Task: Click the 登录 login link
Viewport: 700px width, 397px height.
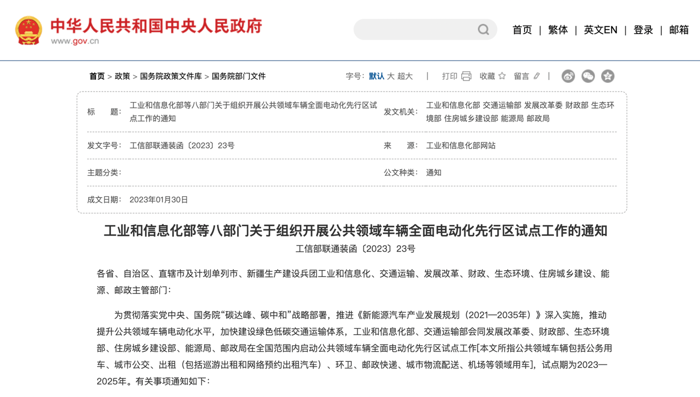Action: 643,30
